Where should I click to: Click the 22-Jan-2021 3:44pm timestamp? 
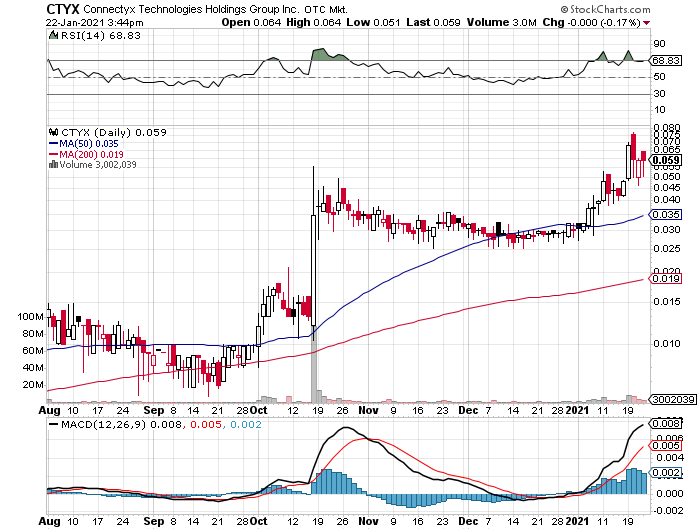[x=95, y=23]
